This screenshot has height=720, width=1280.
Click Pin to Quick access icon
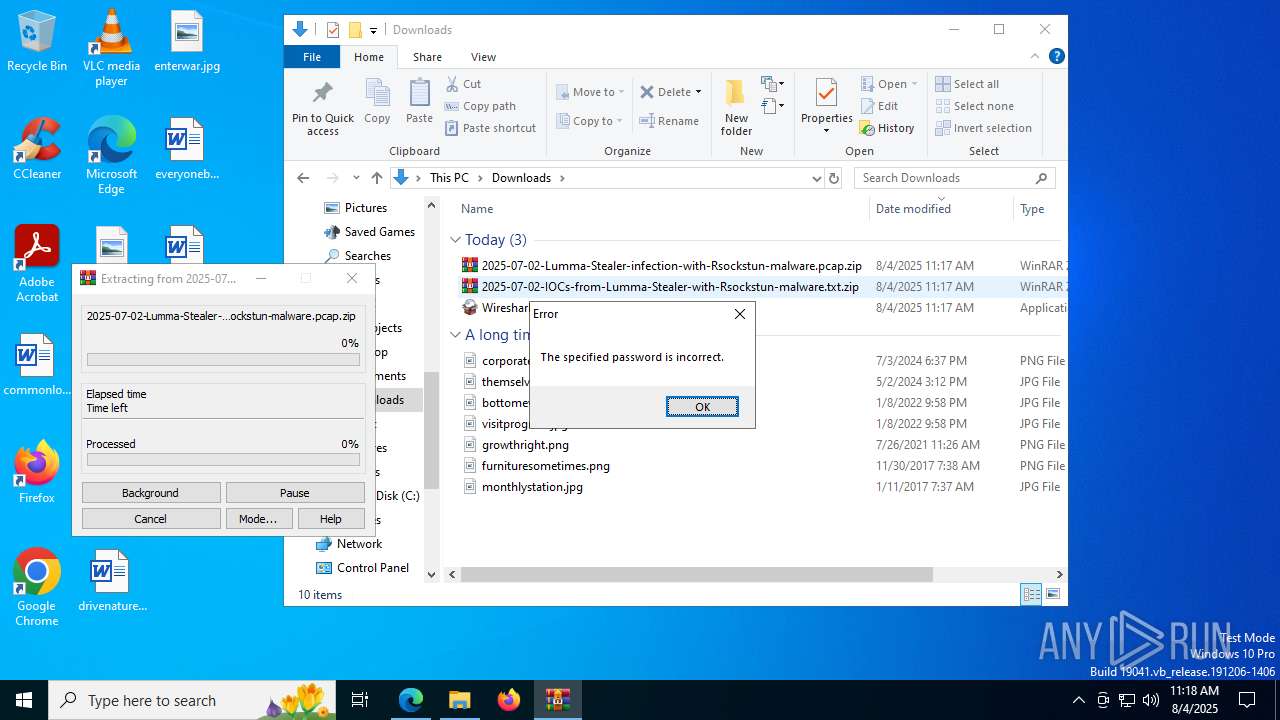(x=322, y=108)
